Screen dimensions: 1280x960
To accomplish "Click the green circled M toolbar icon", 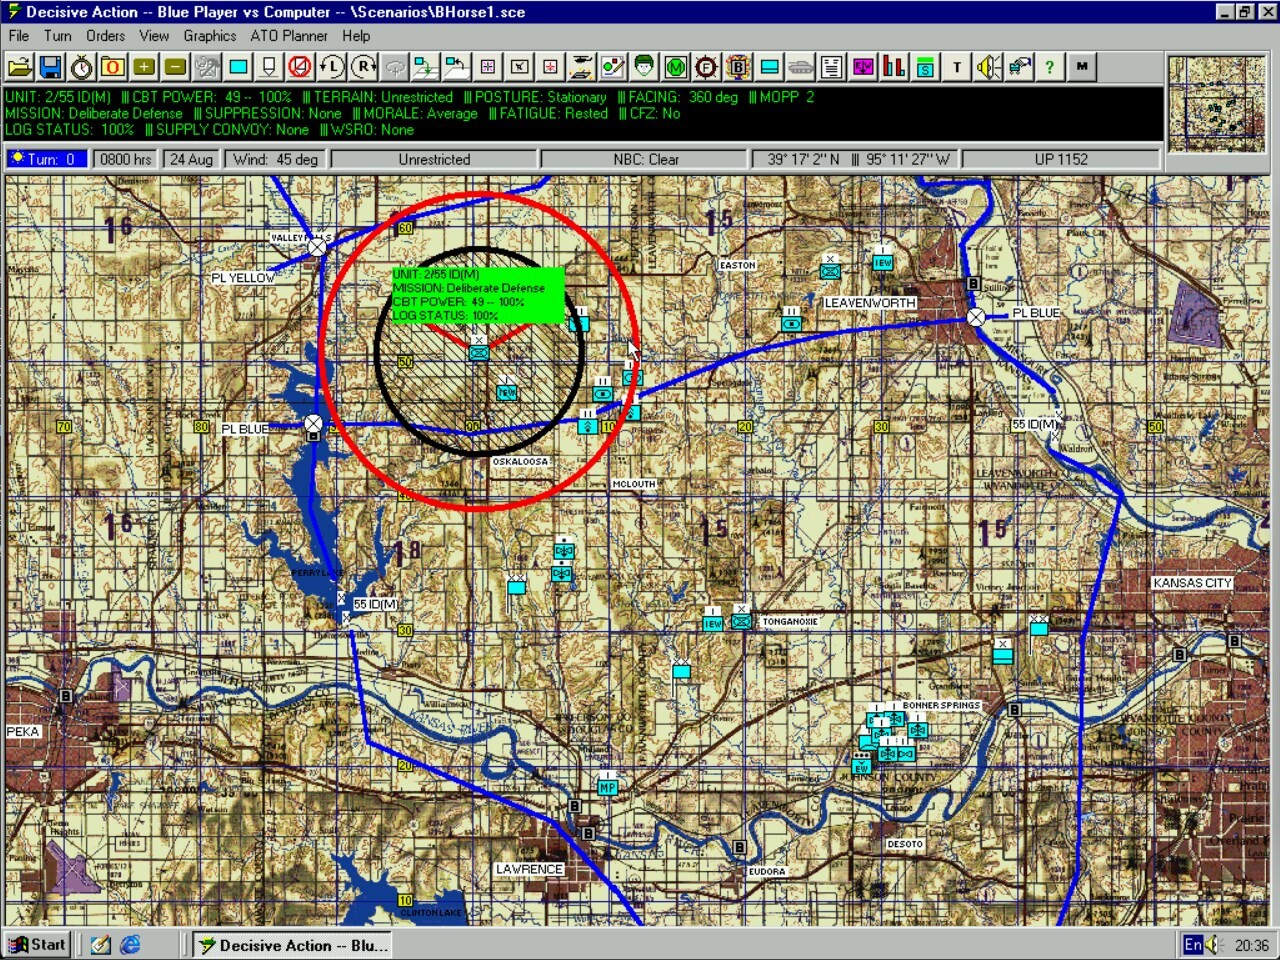I will click(675, 67).
